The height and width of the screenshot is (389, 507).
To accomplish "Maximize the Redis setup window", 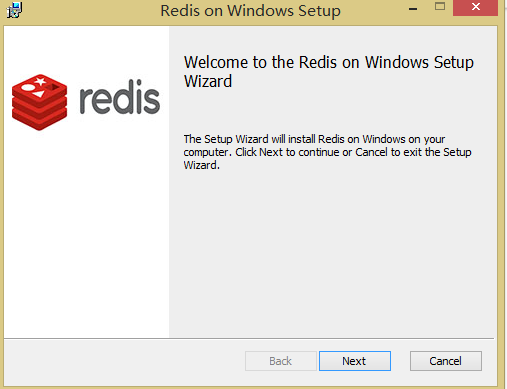I will tap(440, 7).
